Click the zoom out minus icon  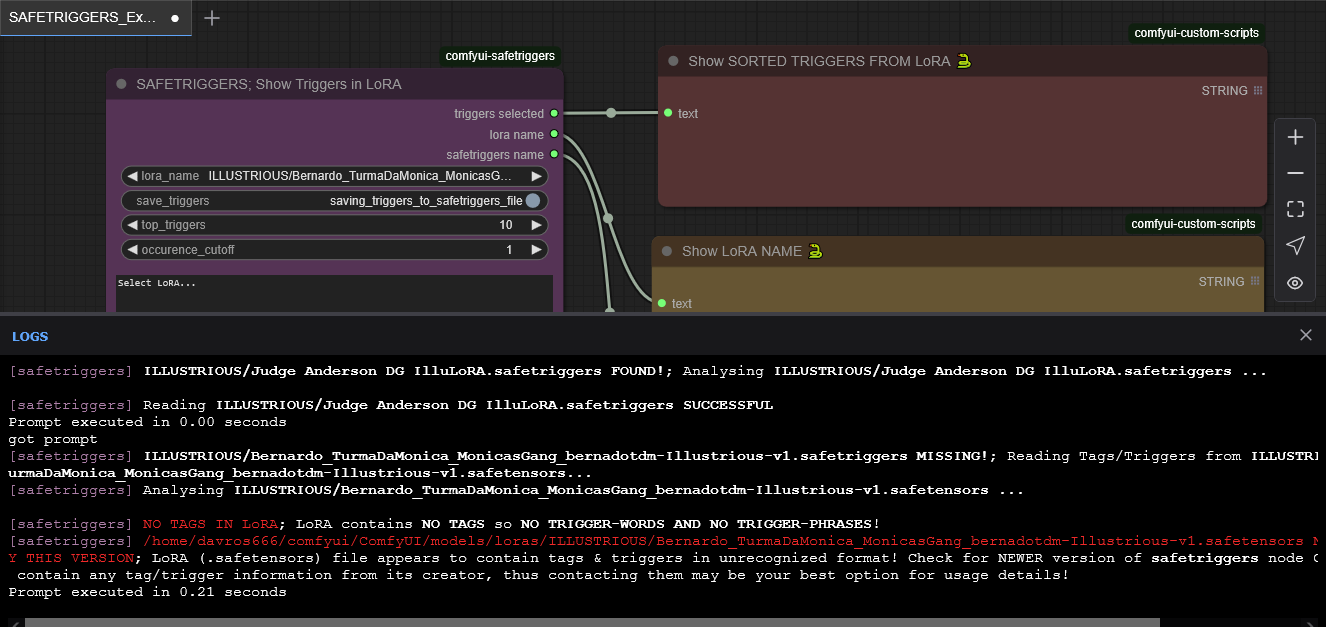point(1295,173)
